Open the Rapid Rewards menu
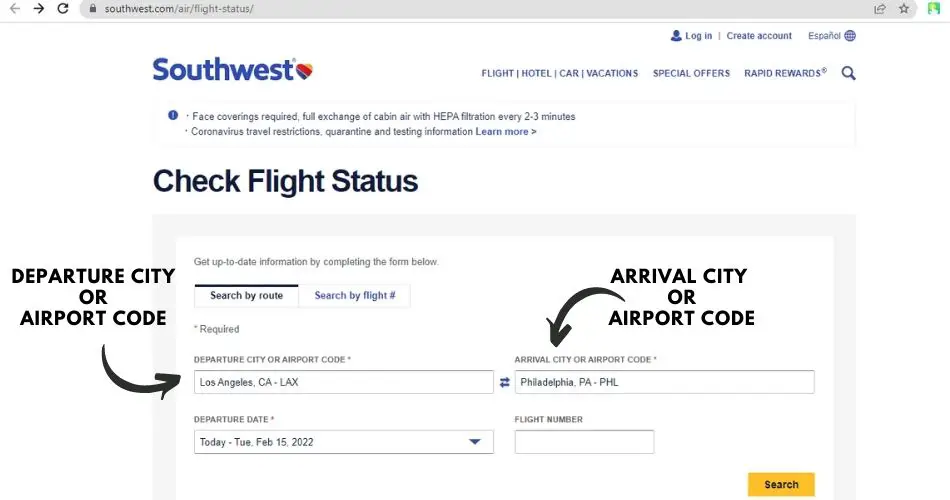 click(x=785, y=73)
